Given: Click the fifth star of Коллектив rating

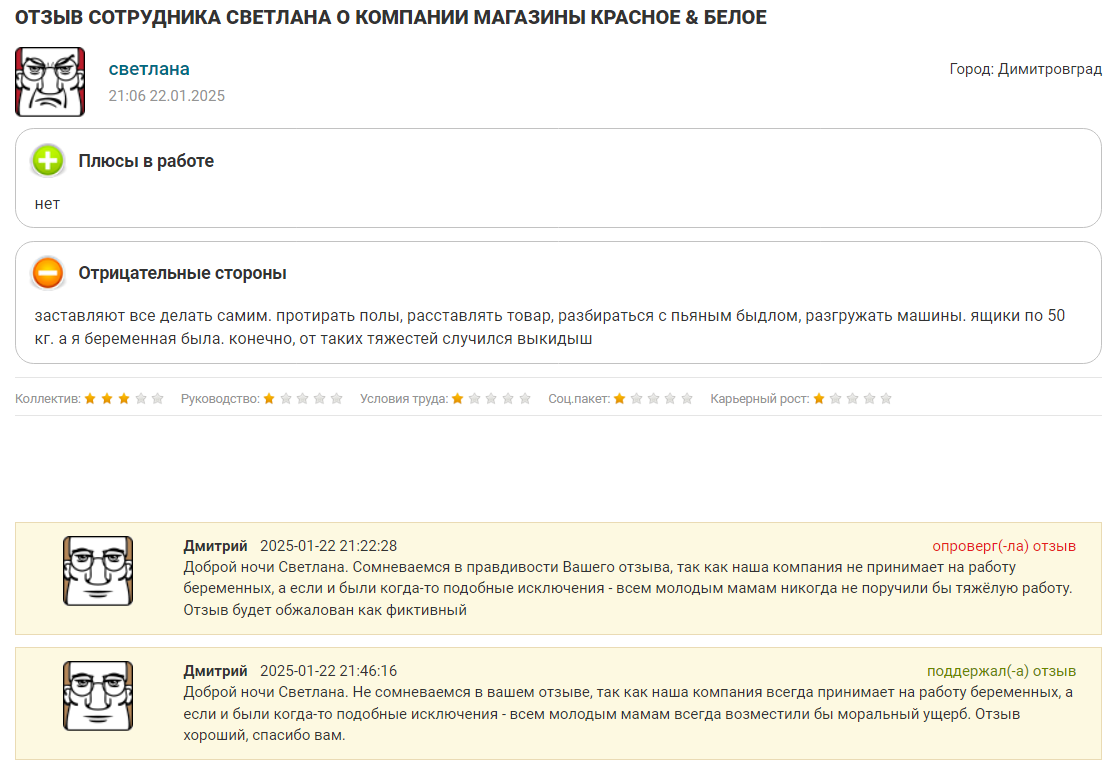Looking at the screenshot, I should 158,398.
